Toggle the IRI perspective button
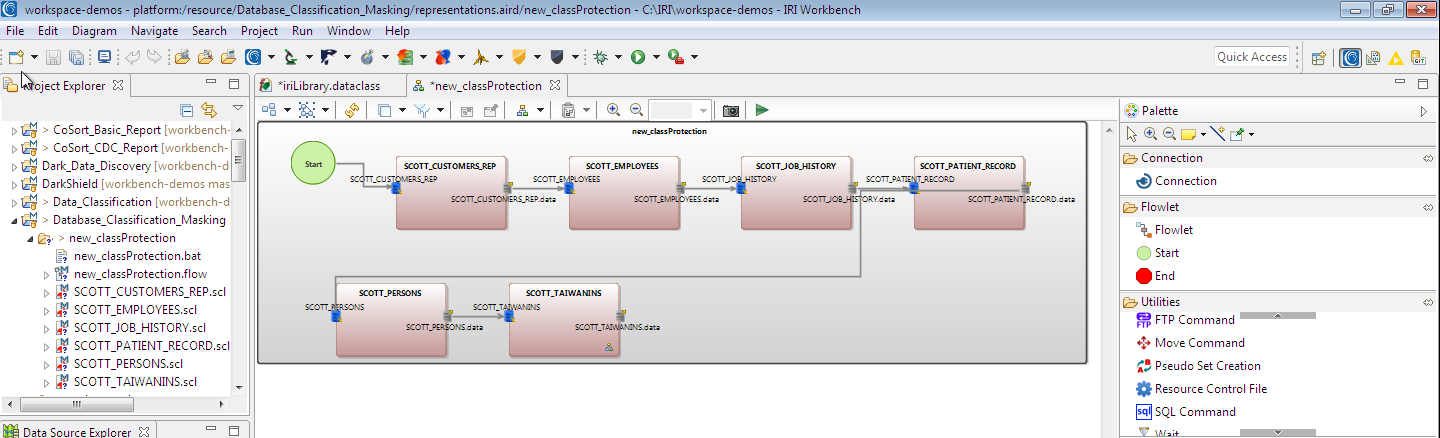This screenshot has width=1440, height=438. [1350, 58]
